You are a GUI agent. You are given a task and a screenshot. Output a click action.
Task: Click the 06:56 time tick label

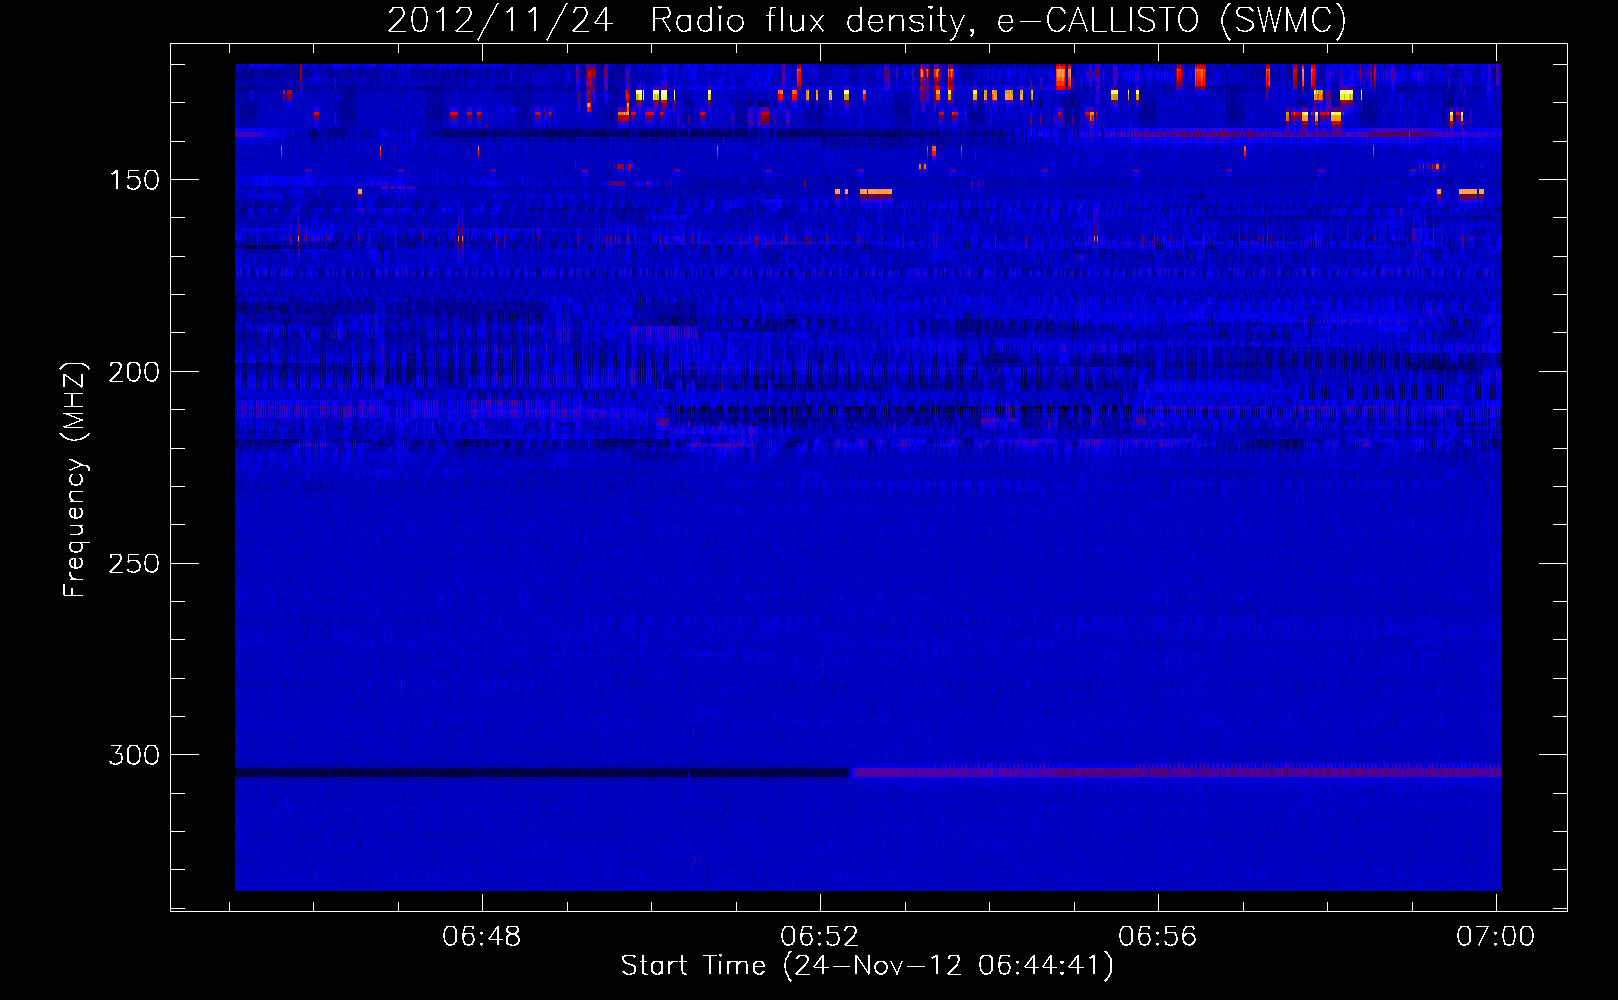point(1158,937)
